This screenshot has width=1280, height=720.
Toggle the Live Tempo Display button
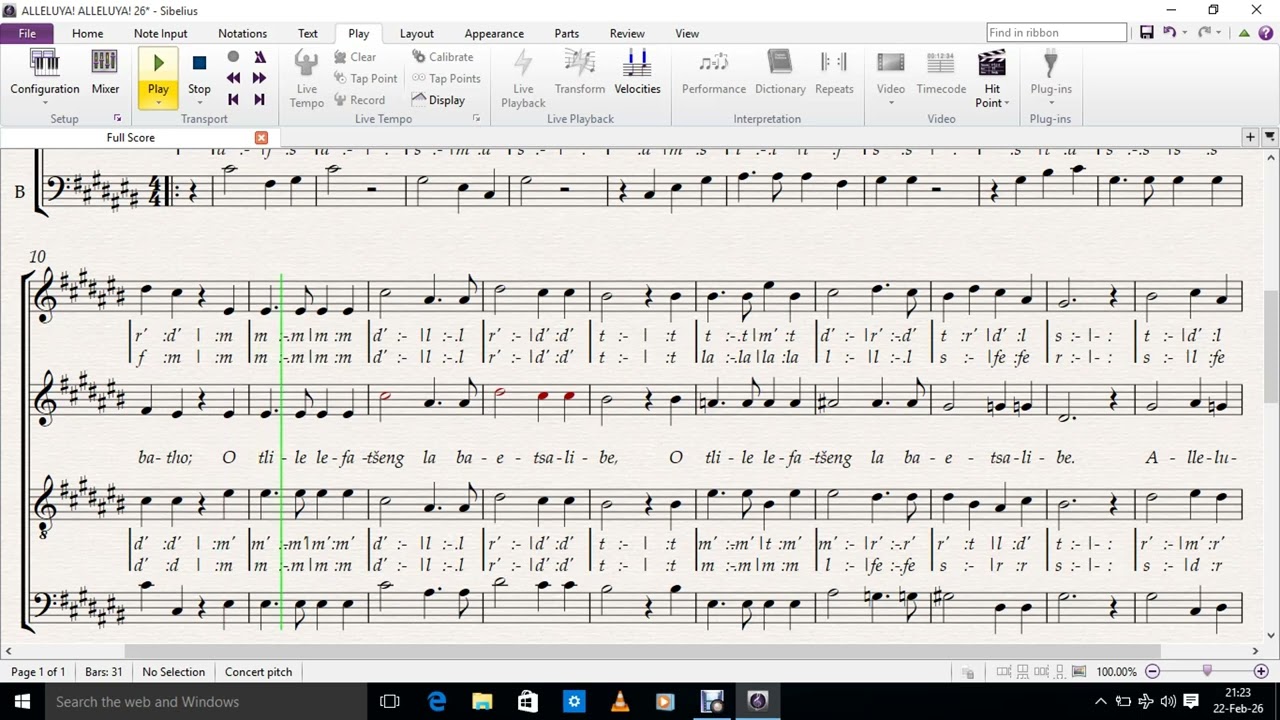pos(438,100)
